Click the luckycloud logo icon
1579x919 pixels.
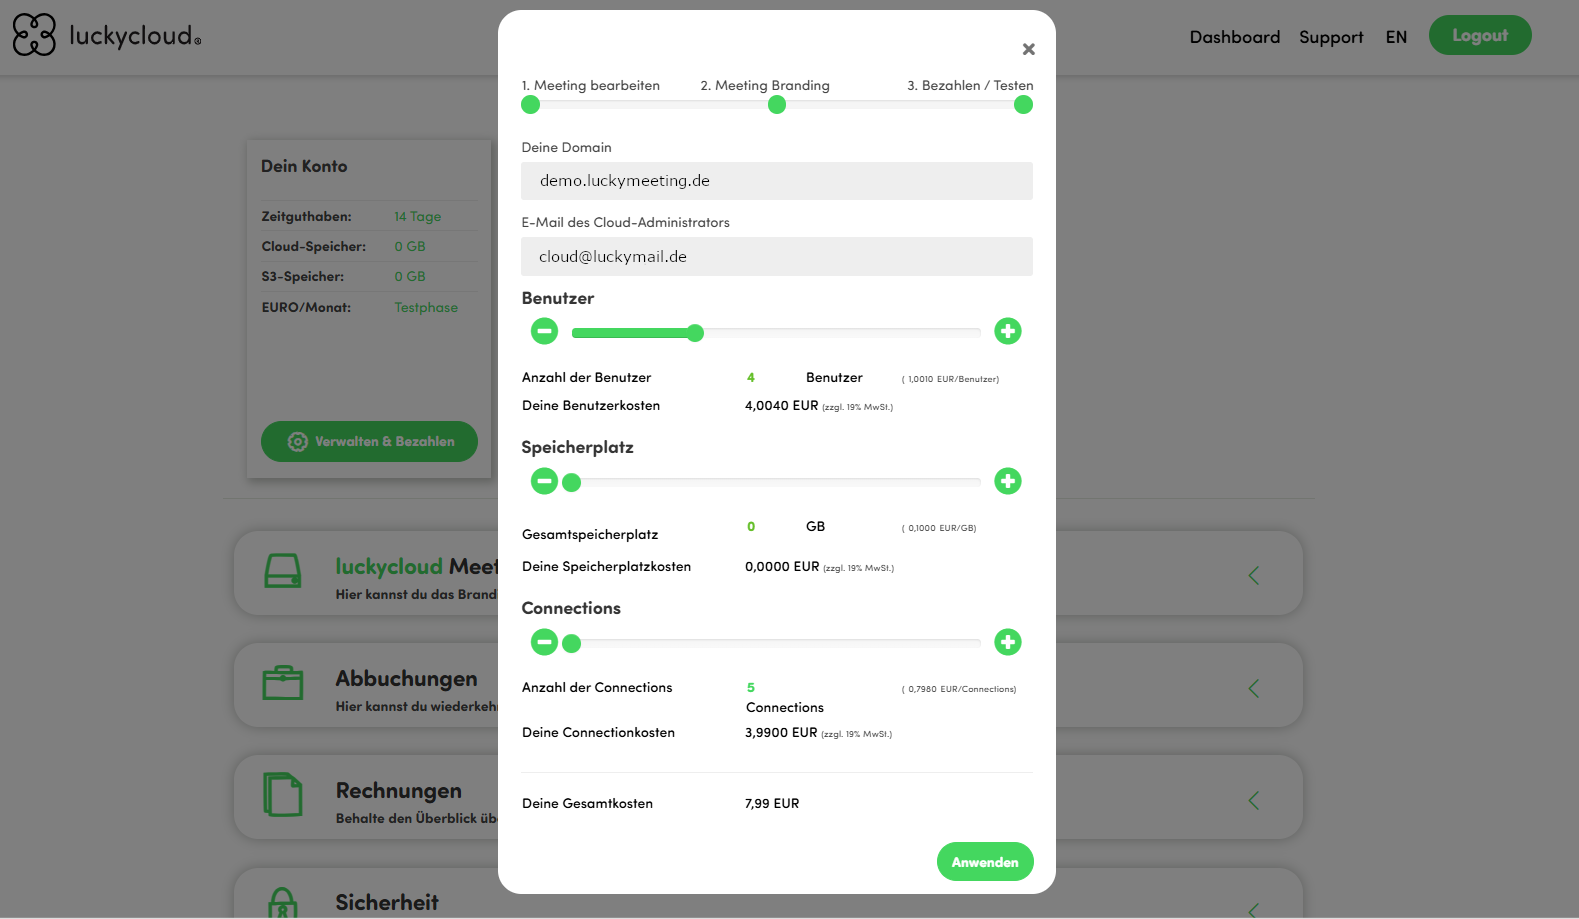point(34,35)
